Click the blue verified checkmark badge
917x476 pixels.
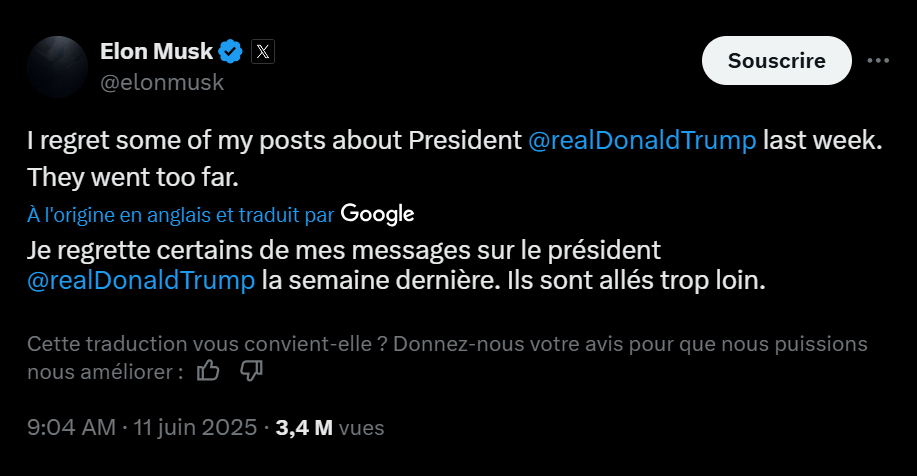[231, 51]
